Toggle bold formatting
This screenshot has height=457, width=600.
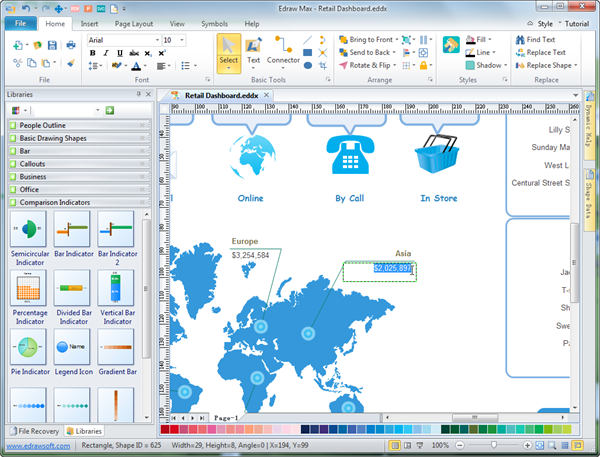[92, 53]
